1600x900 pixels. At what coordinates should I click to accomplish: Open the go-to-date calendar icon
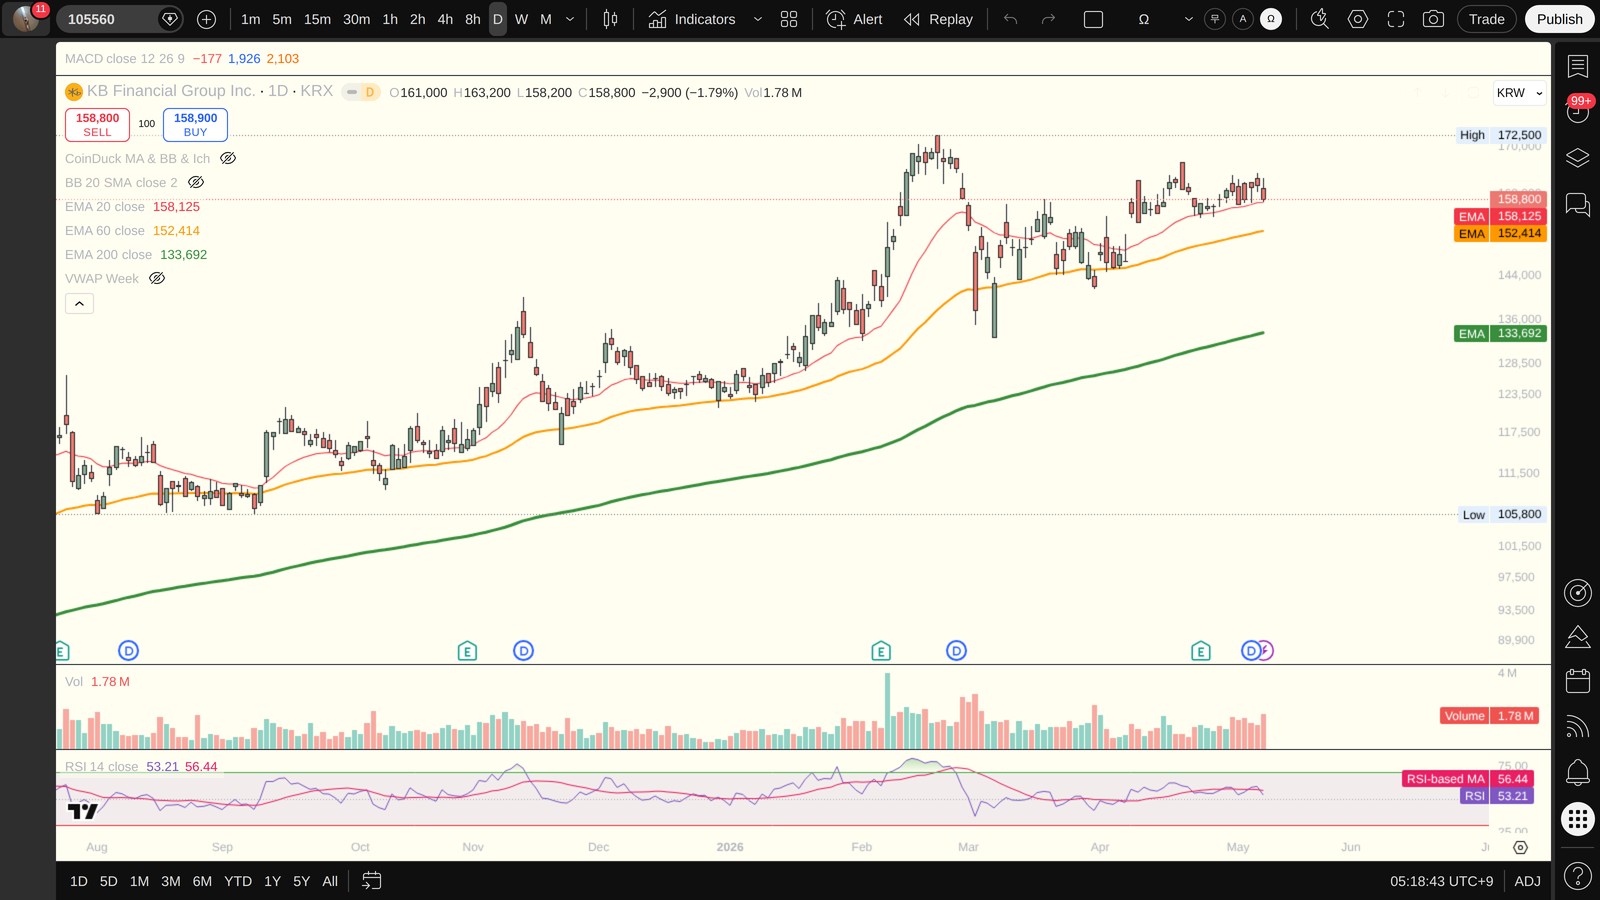[x=371, y=881]
